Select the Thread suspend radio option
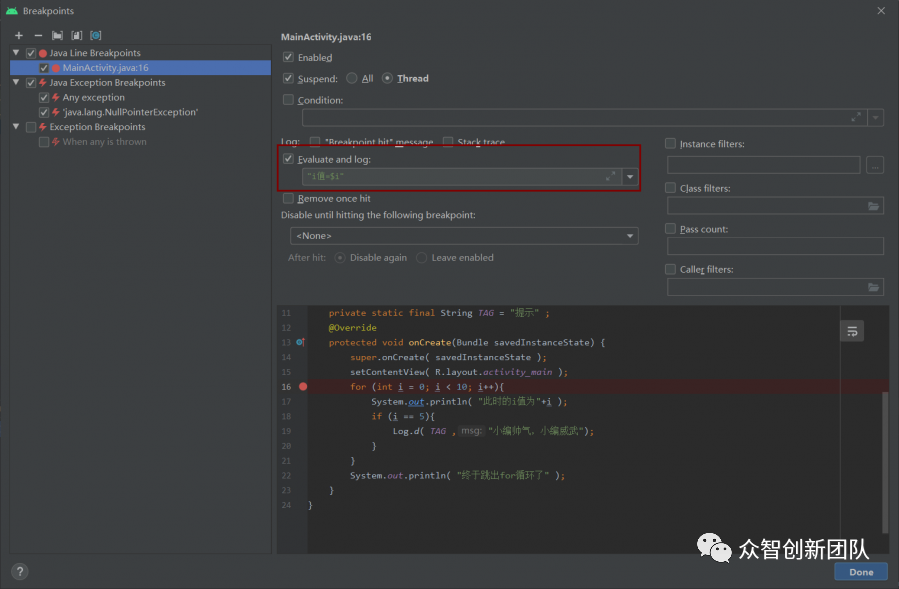The image size is (899, 589). [388, 79]
